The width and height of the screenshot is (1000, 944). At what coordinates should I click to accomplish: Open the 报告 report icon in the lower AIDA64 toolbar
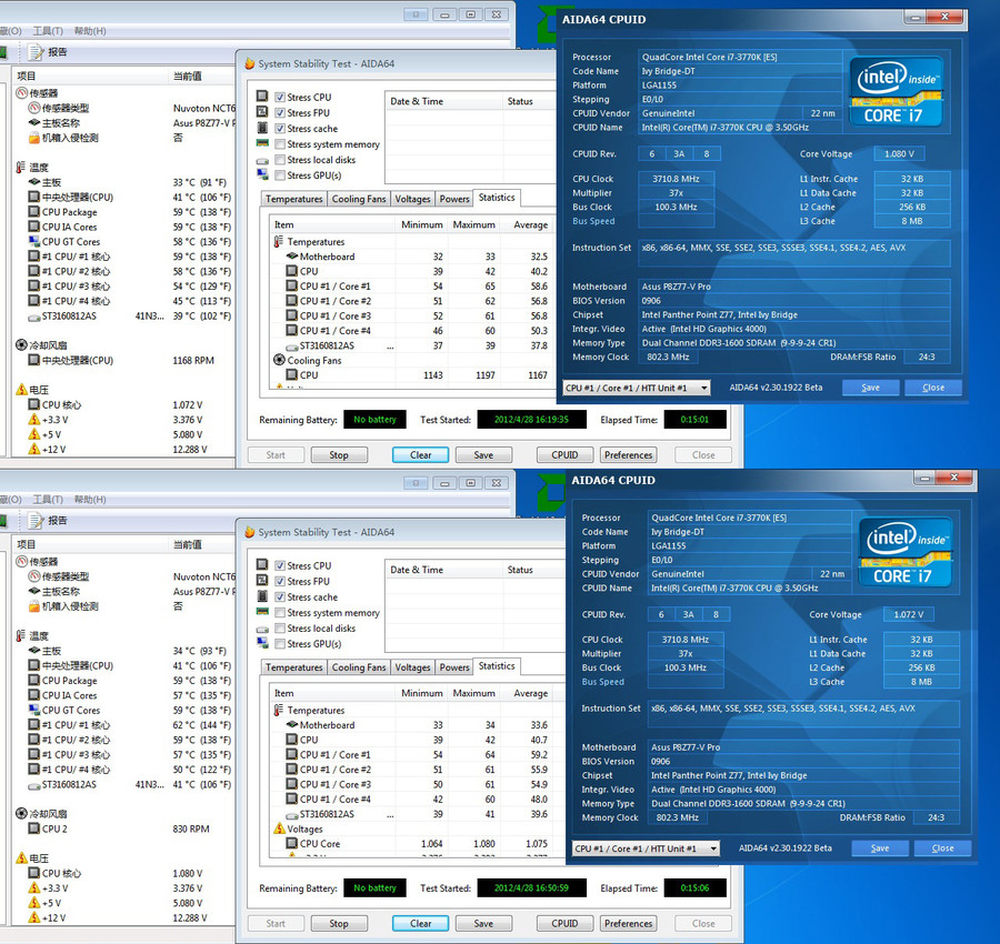tap(36, 520)
